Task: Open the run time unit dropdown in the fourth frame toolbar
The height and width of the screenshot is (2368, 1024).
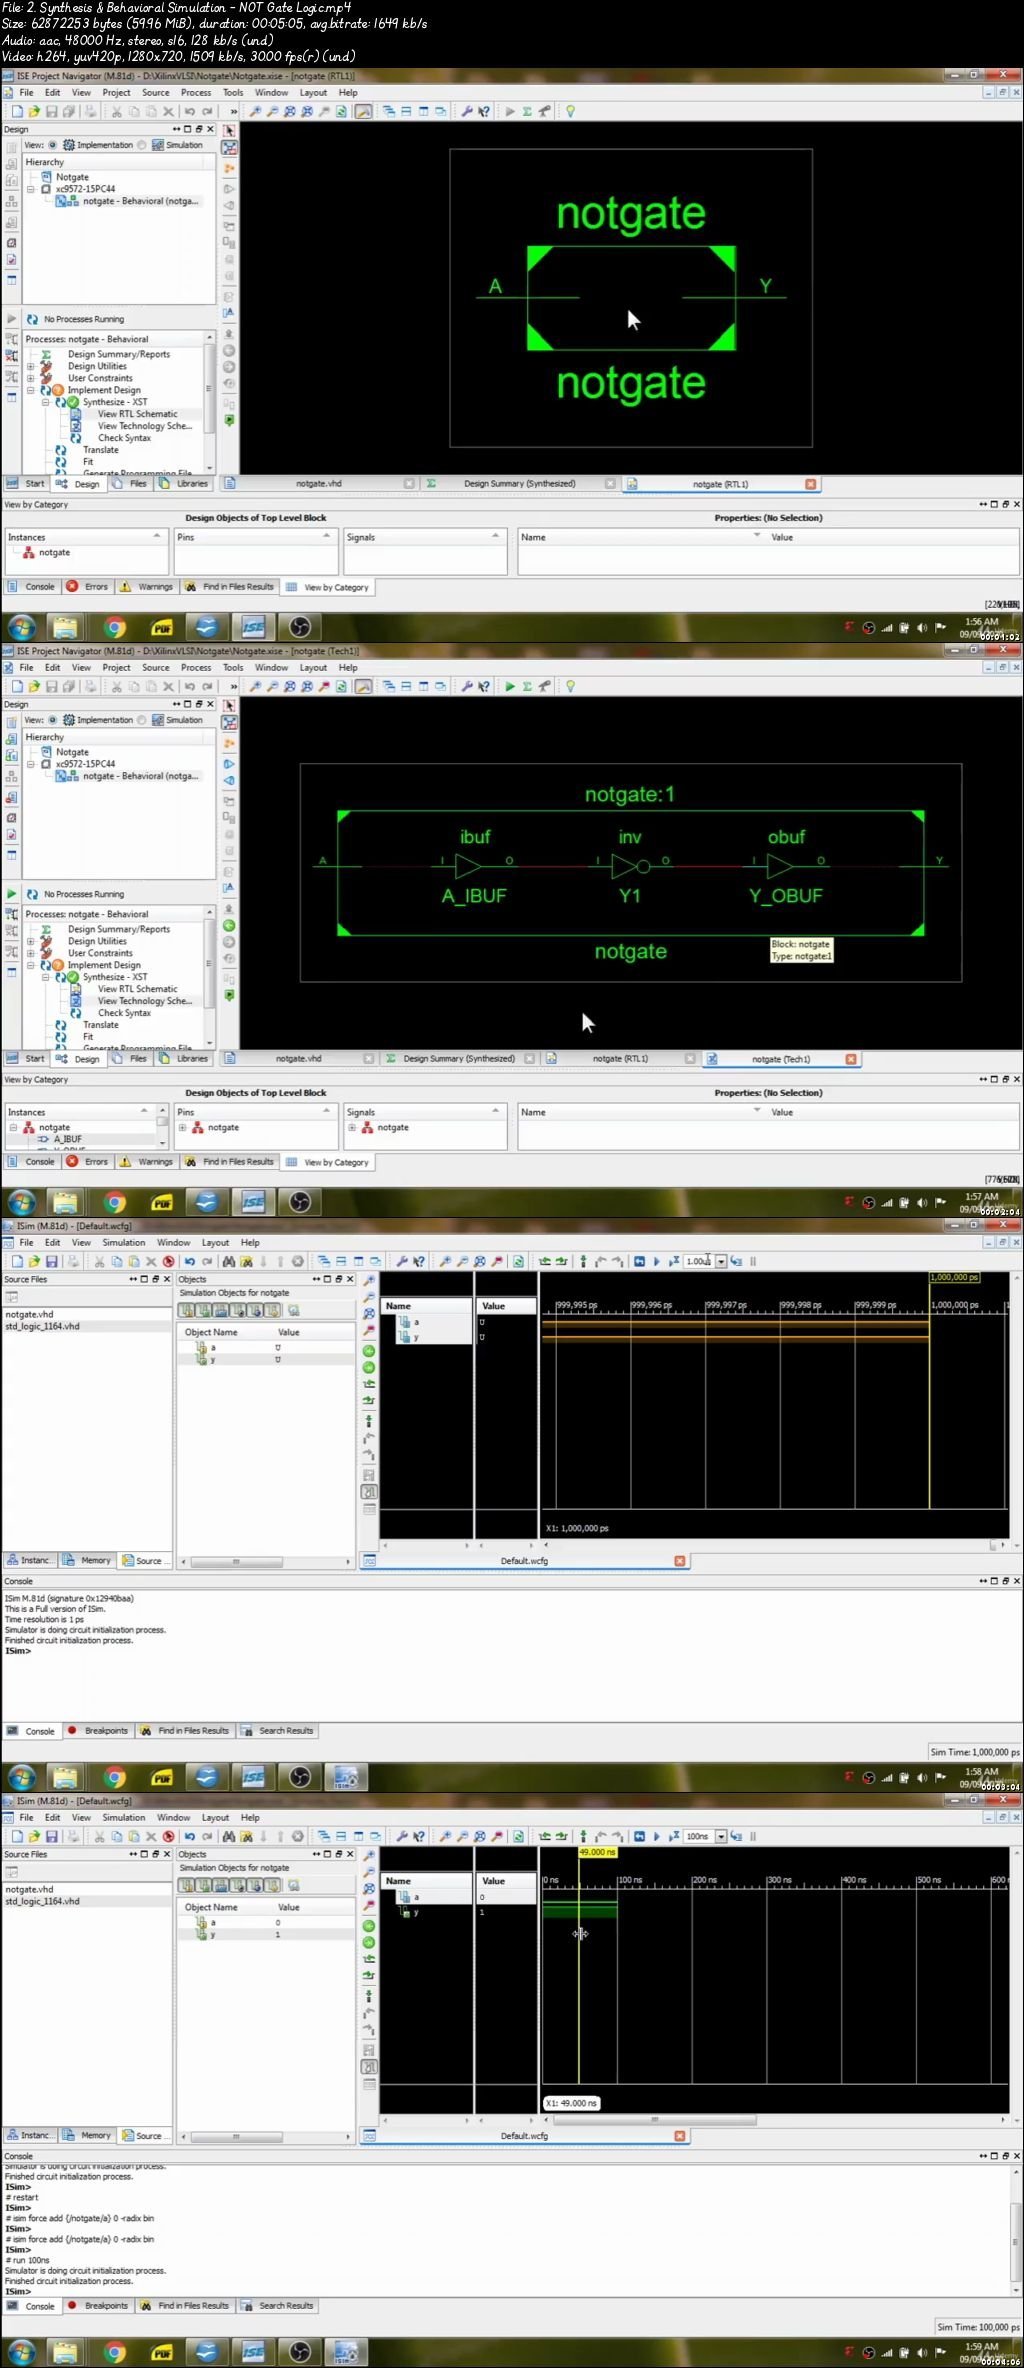Action: click(721, 1836)
